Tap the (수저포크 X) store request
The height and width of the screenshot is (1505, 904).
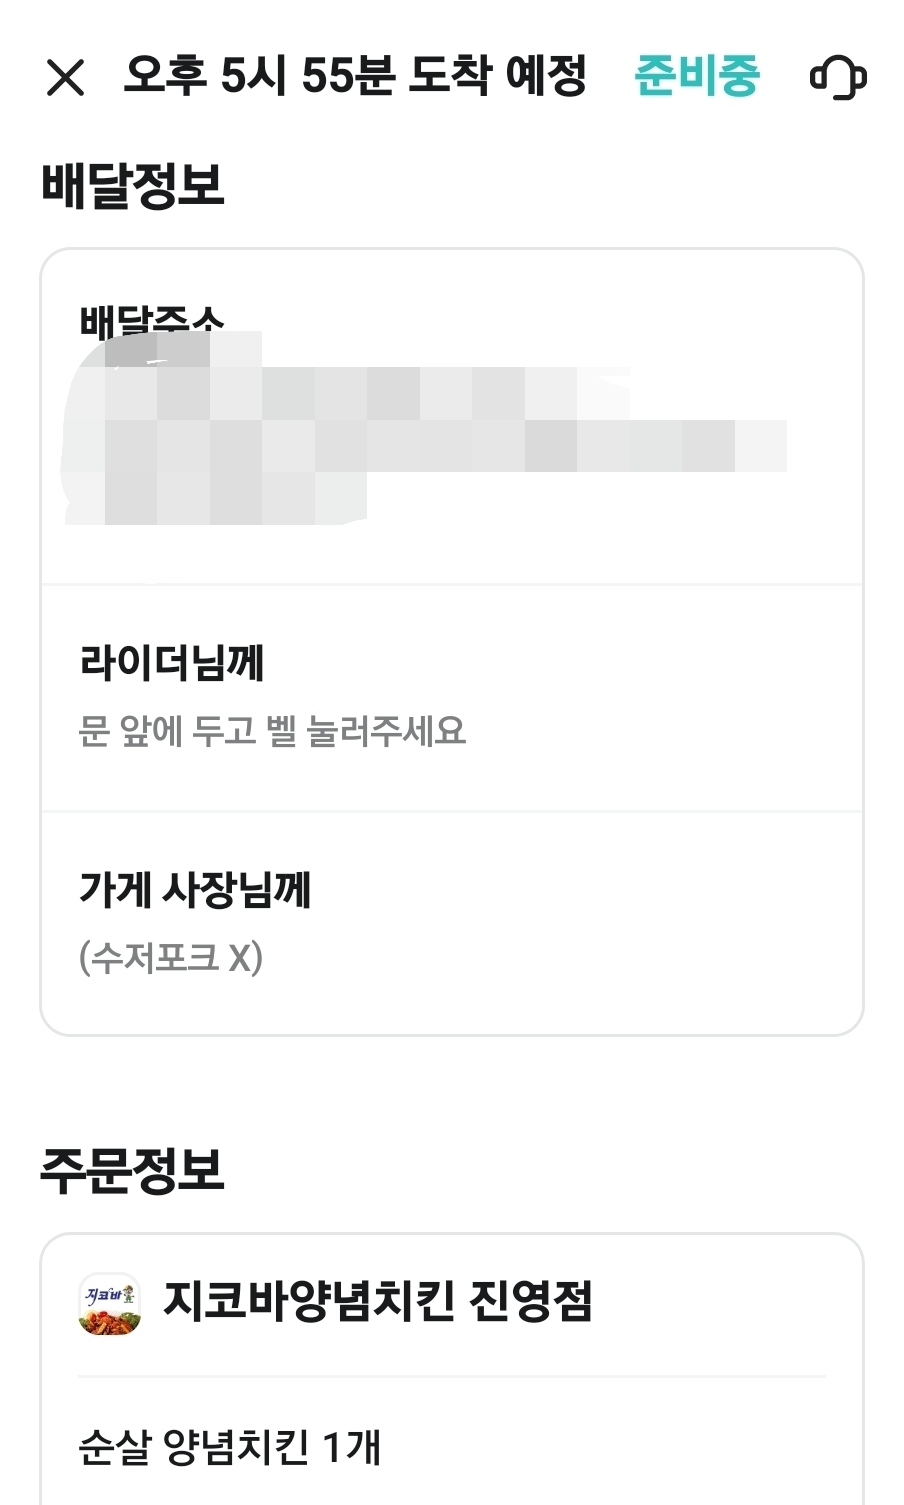click(171, 958)
